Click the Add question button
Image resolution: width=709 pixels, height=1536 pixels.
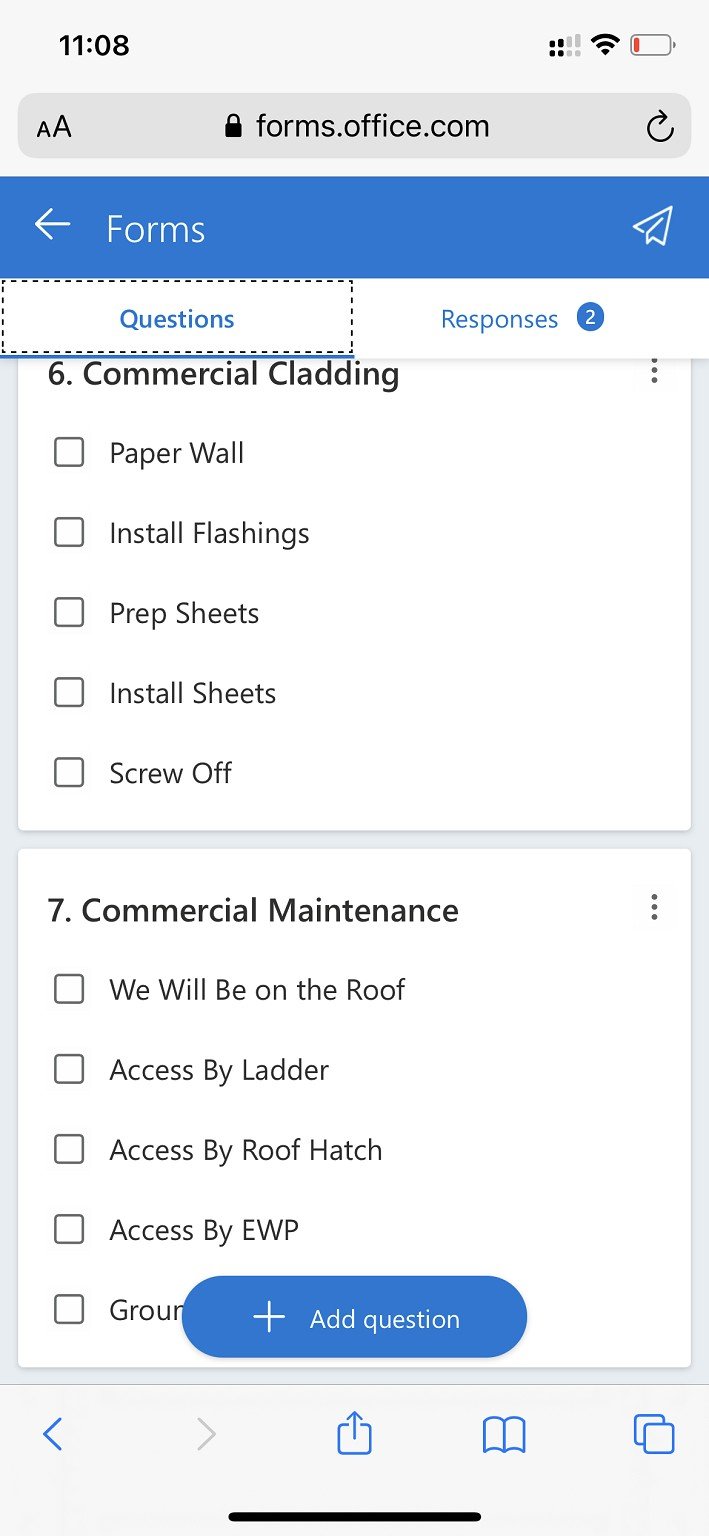[x=354, y=1317]
